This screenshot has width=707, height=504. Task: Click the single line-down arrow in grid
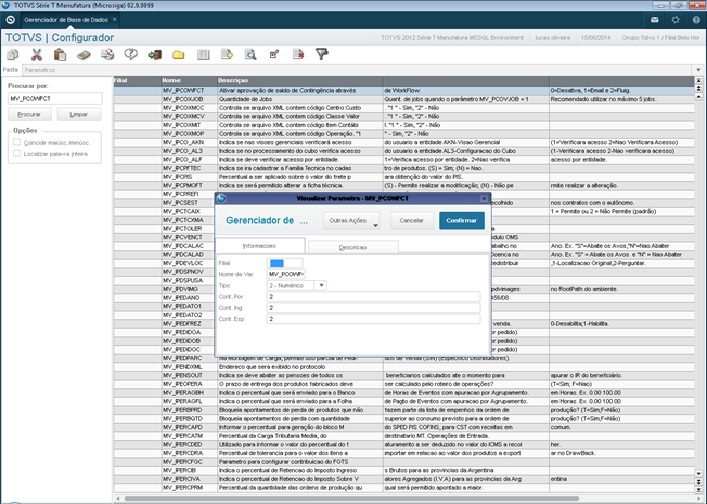[698, 474]
